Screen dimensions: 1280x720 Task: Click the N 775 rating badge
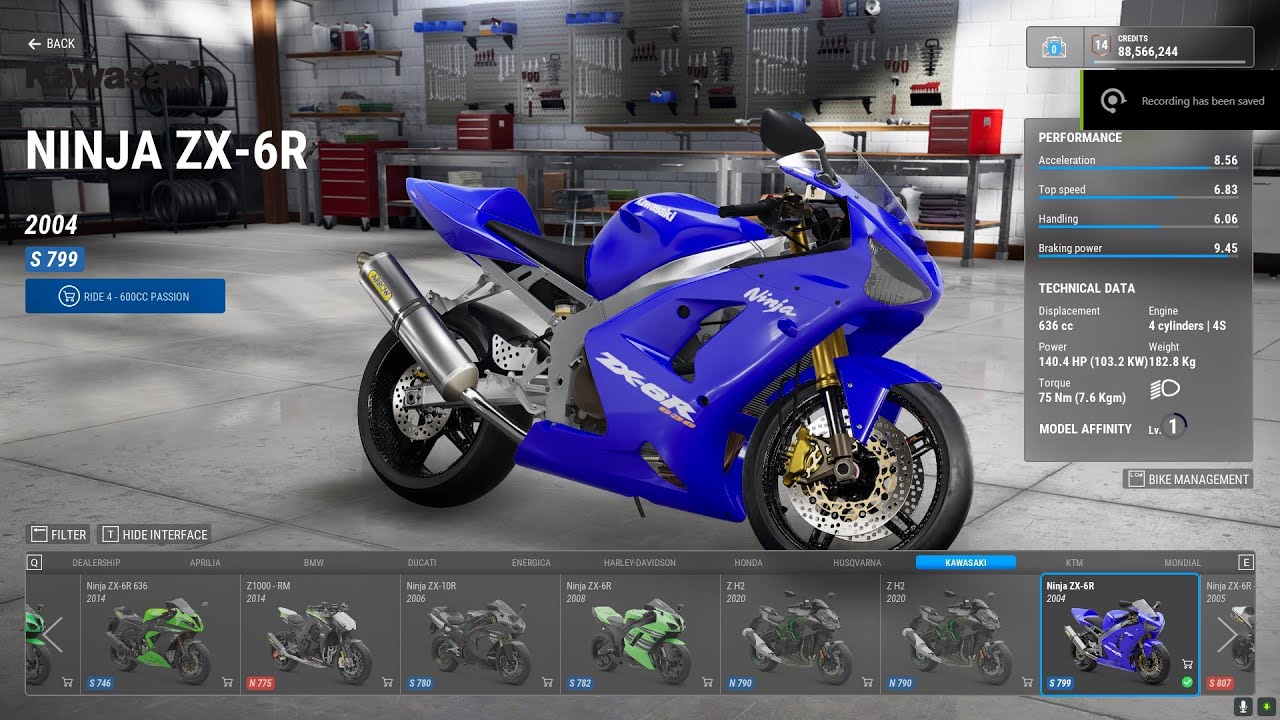(259, 683)
